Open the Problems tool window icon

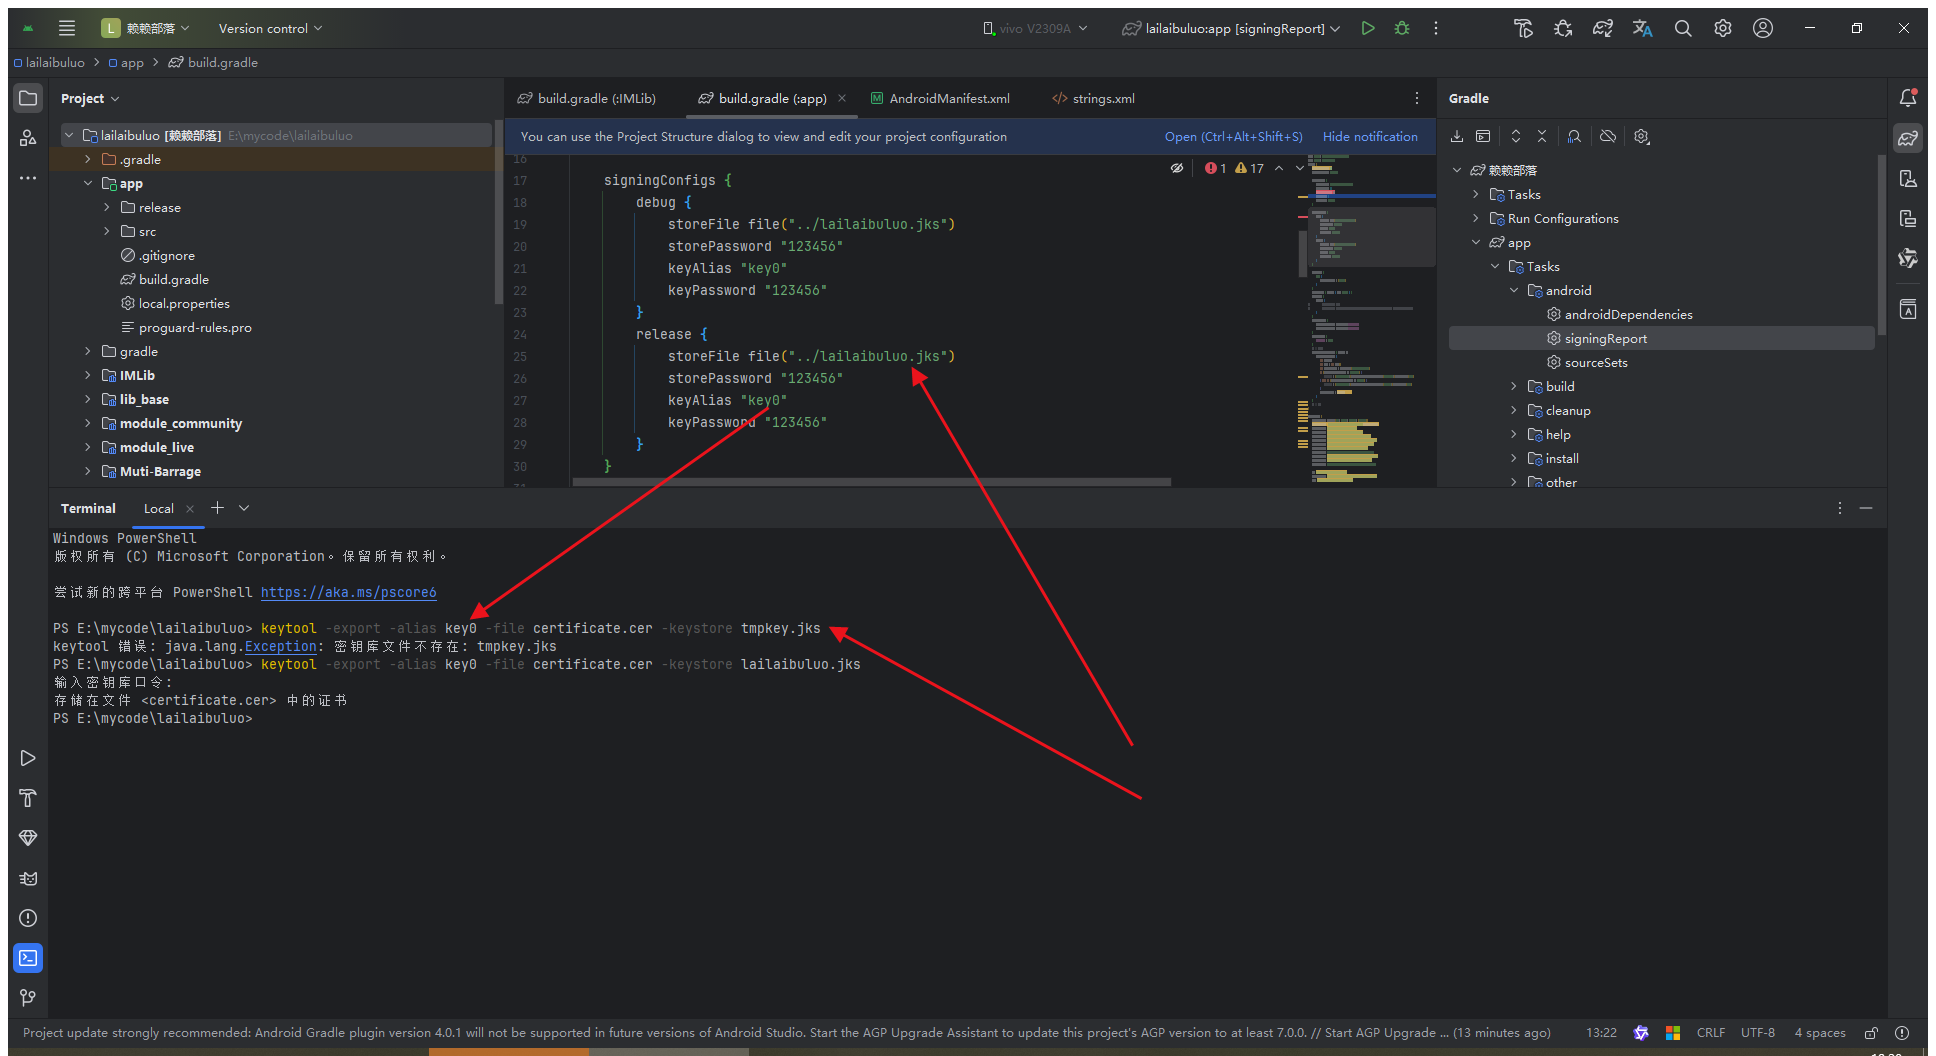tap(28, 918)
